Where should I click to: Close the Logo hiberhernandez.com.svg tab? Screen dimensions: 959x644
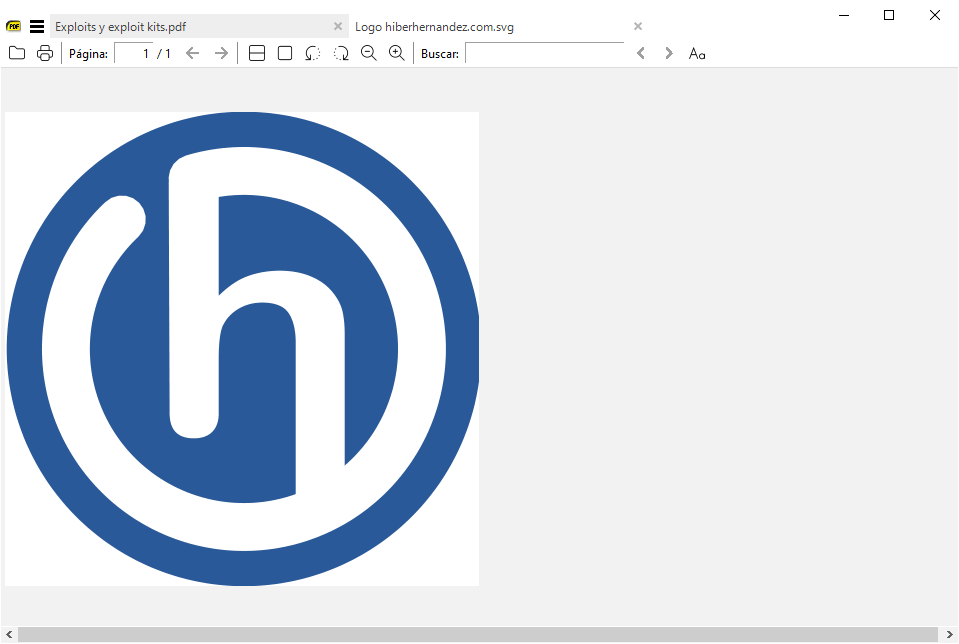click(638, 26)
